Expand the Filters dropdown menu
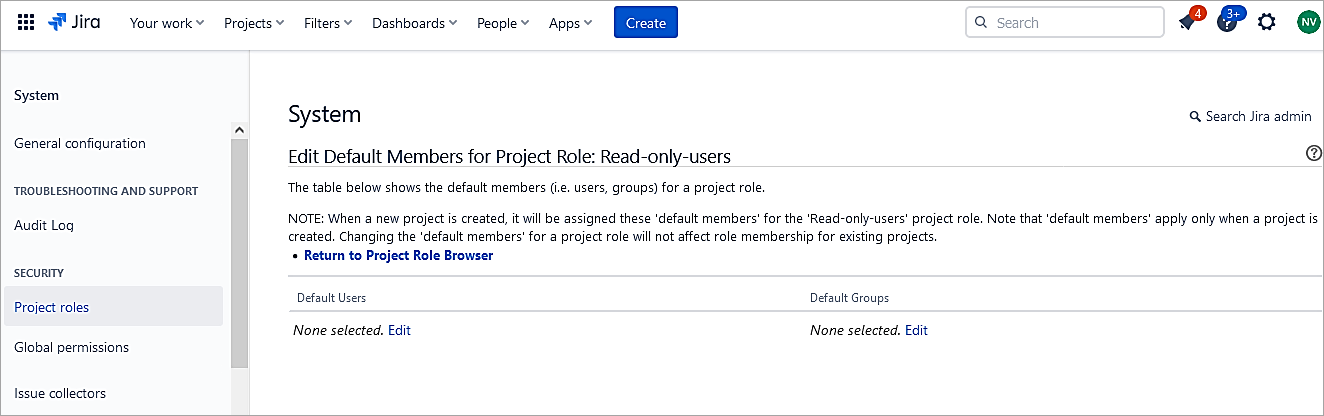The height and width of the screenshot is (416, 1324). tap(328, 23)
